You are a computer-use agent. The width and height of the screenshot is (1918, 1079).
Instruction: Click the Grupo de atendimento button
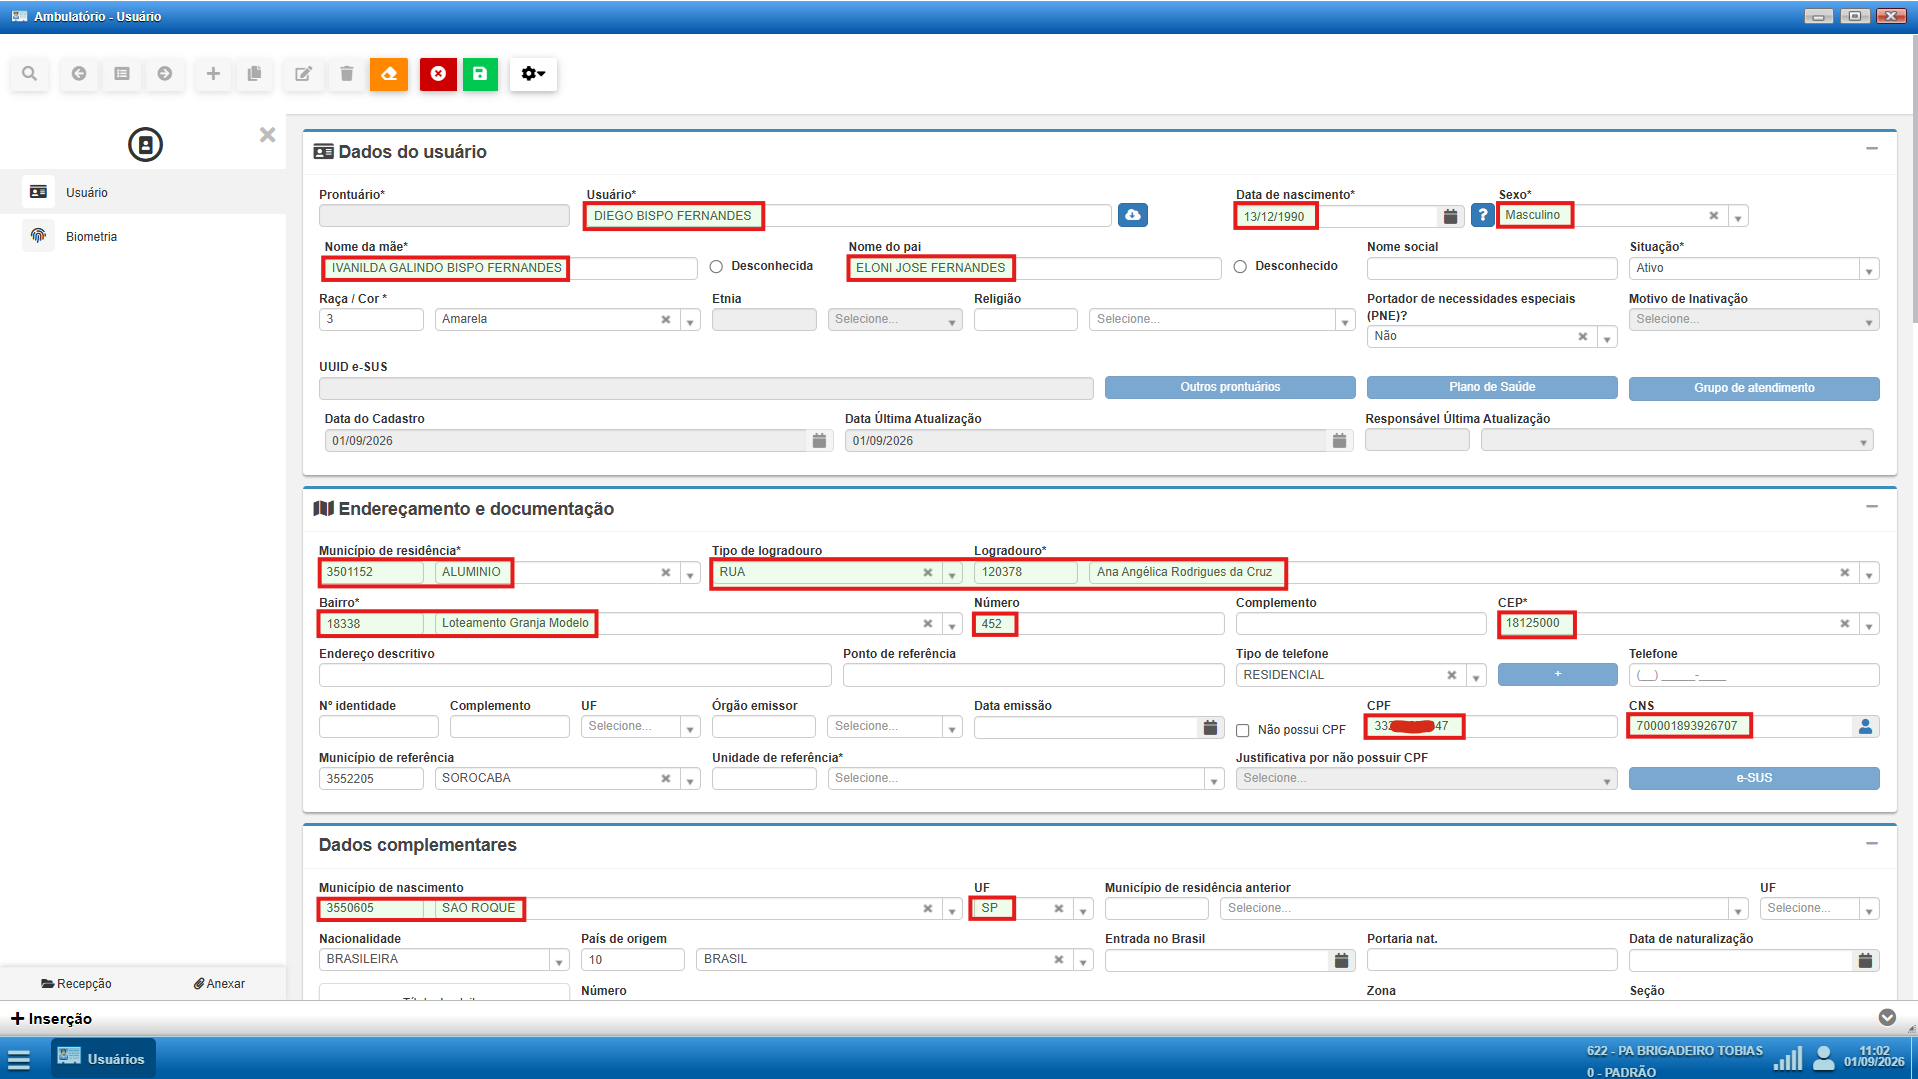pos(1754,388)
